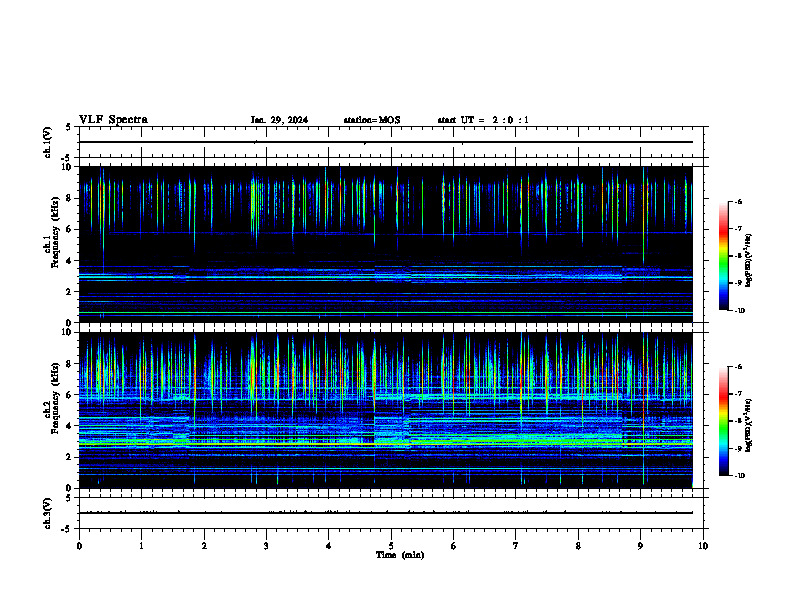This screenshot has height=612, width=792.
Task: Click time axis tick label "9"
Action: [640, 546]
